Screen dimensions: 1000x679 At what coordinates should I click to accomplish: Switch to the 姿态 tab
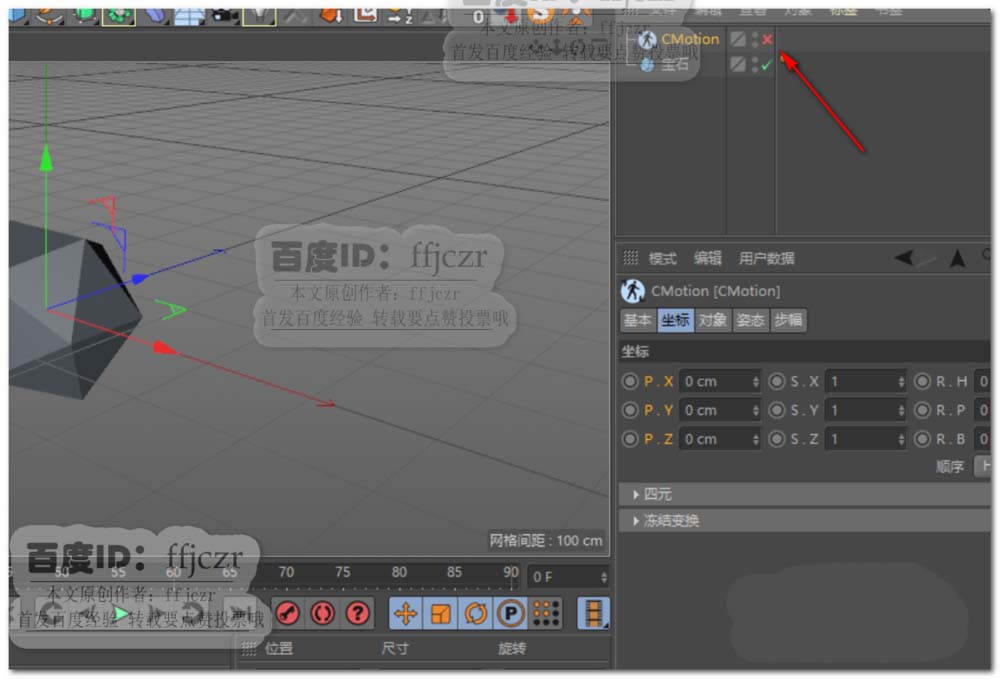pyautogui.click(x=750, y=320)
